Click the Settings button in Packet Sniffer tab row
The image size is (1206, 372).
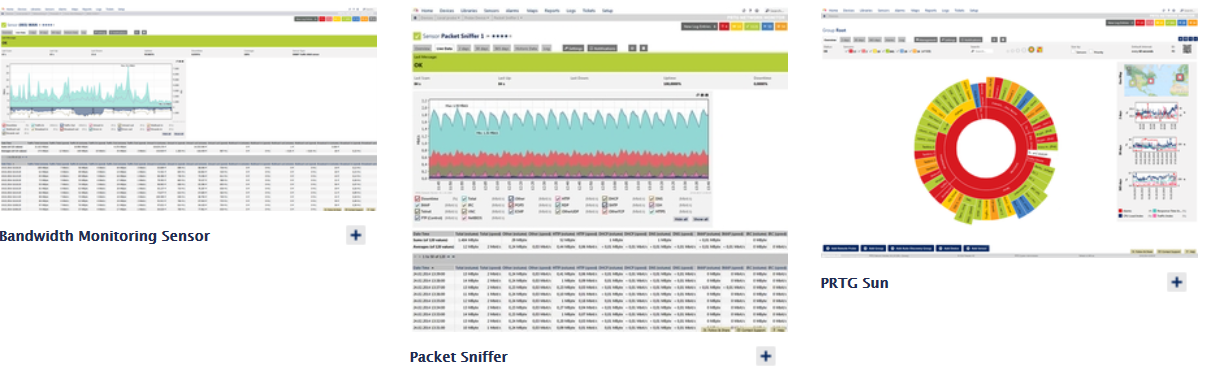click(573, 48)
